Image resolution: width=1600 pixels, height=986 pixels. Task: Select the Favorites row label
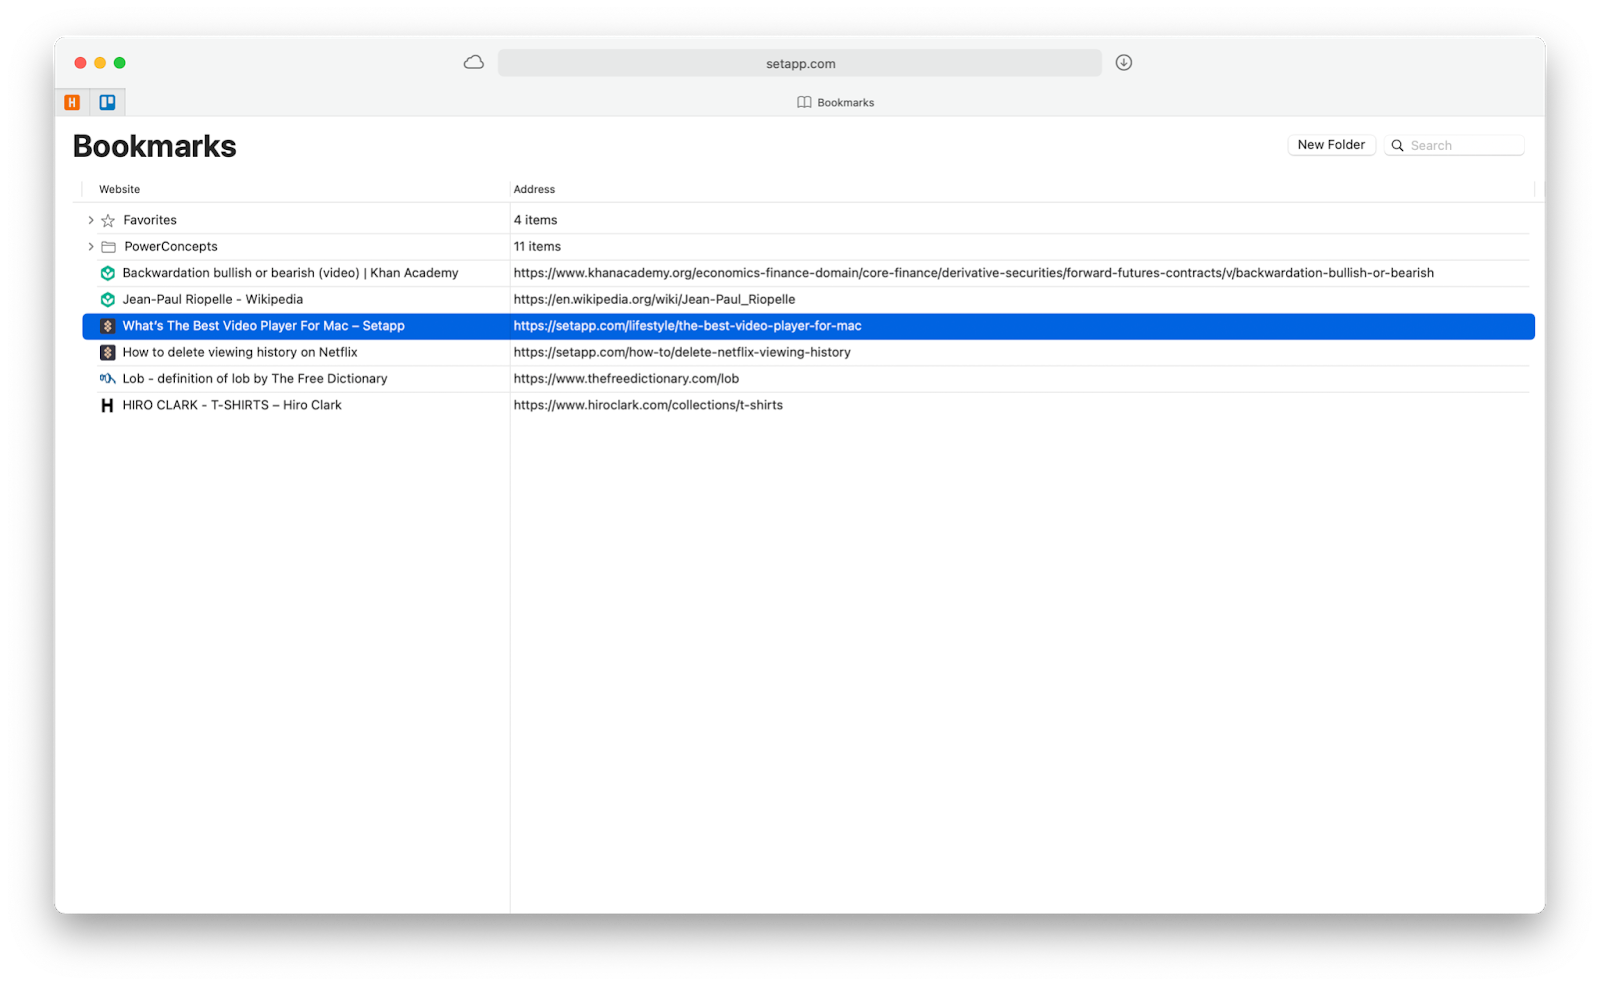click(x=150, y=220)
